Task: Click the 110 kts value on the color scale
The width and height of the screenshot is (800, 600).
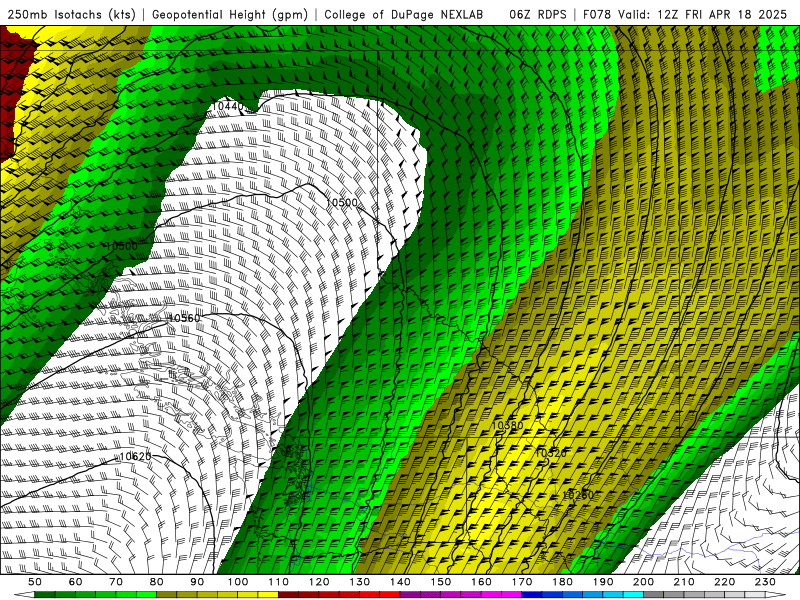Action: (x=279, y=582)
